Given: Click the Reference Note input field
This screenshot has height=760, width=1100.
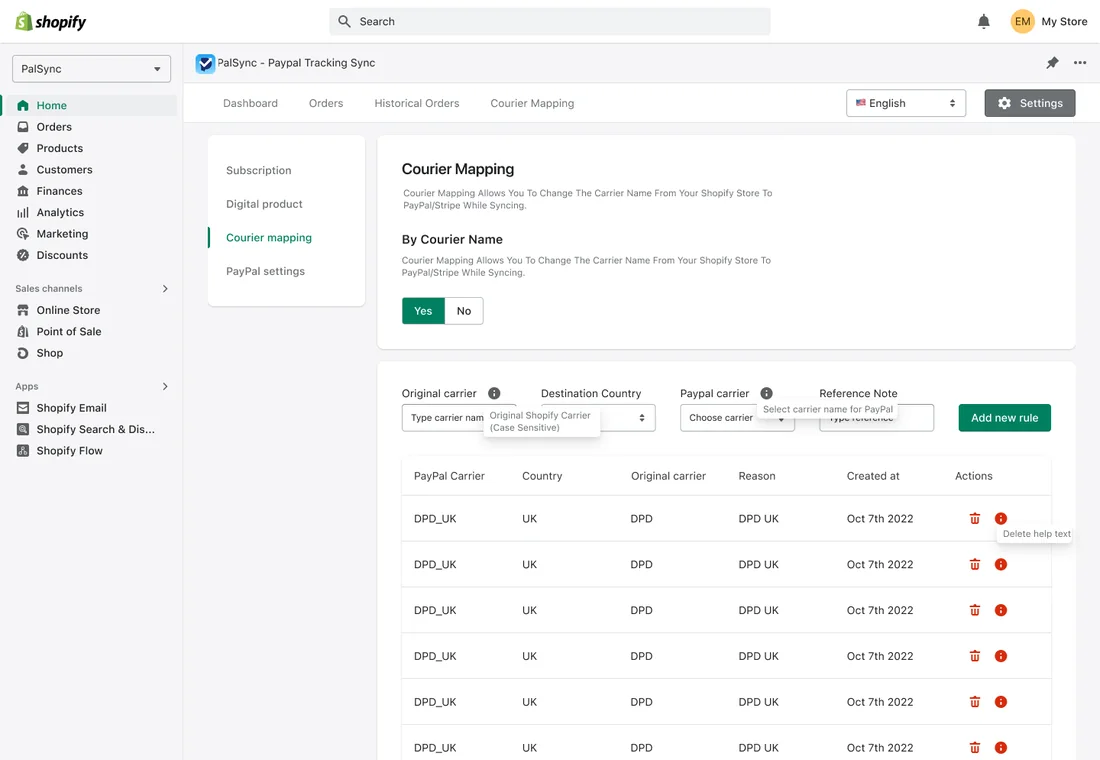Looking at the screenshot, I should point(876,418).
